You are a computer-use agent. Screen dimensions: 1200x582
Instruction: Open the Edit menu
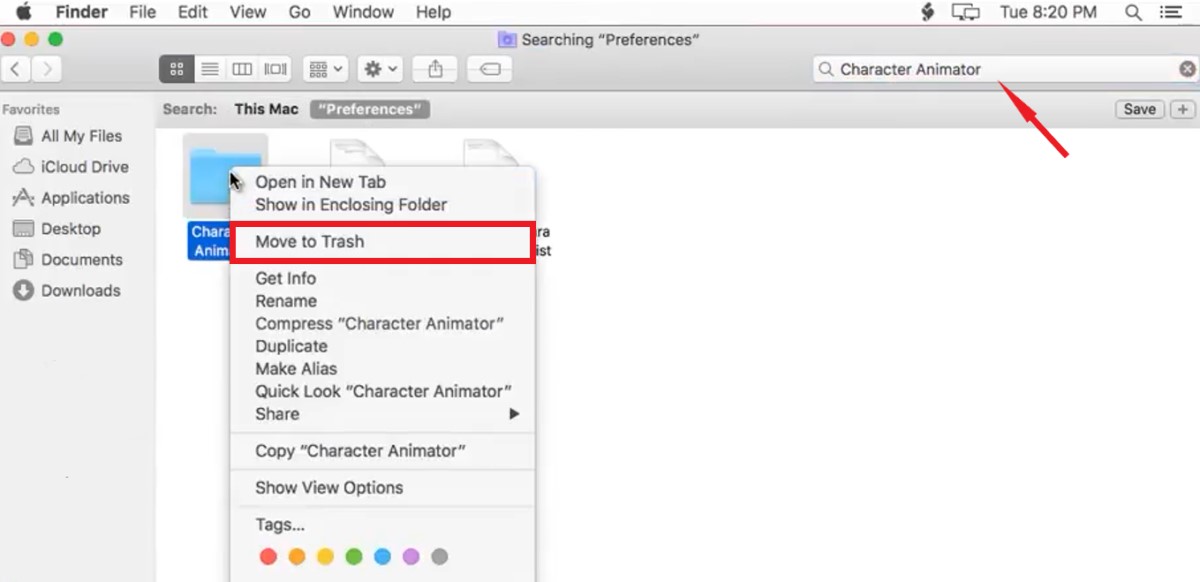(192, 12)
